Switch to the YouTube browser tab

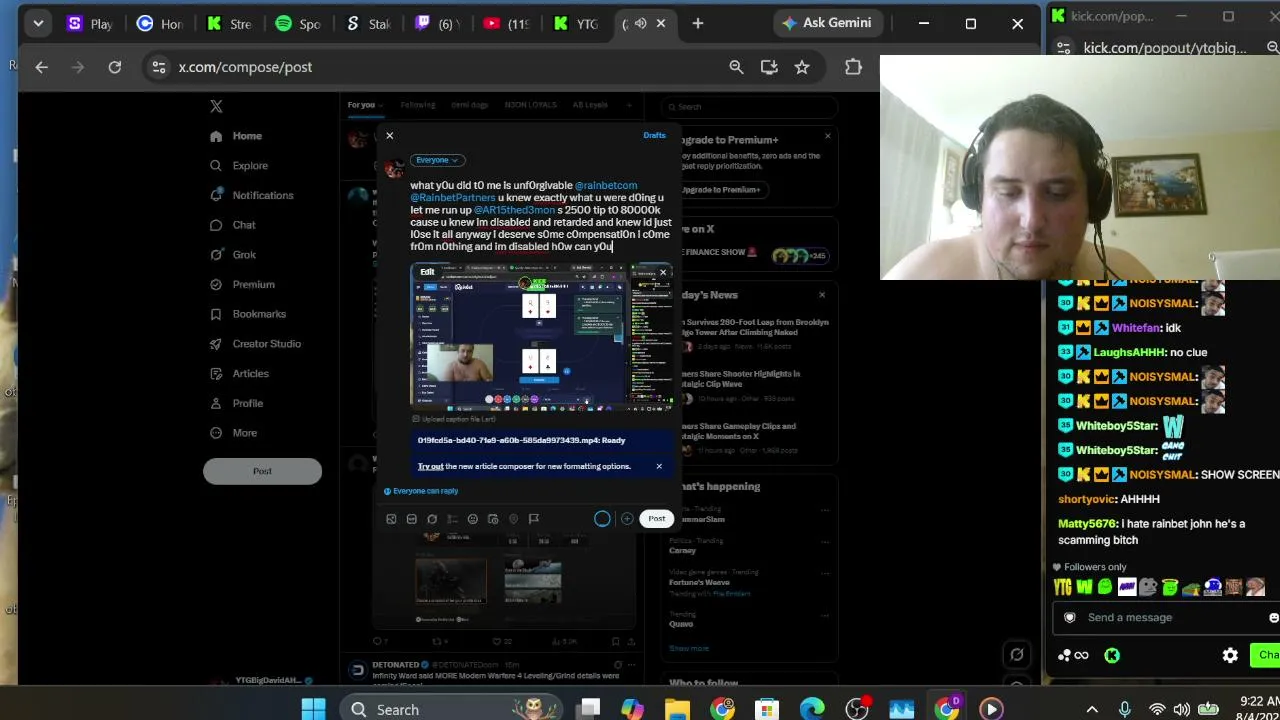(x=506, y=24)
